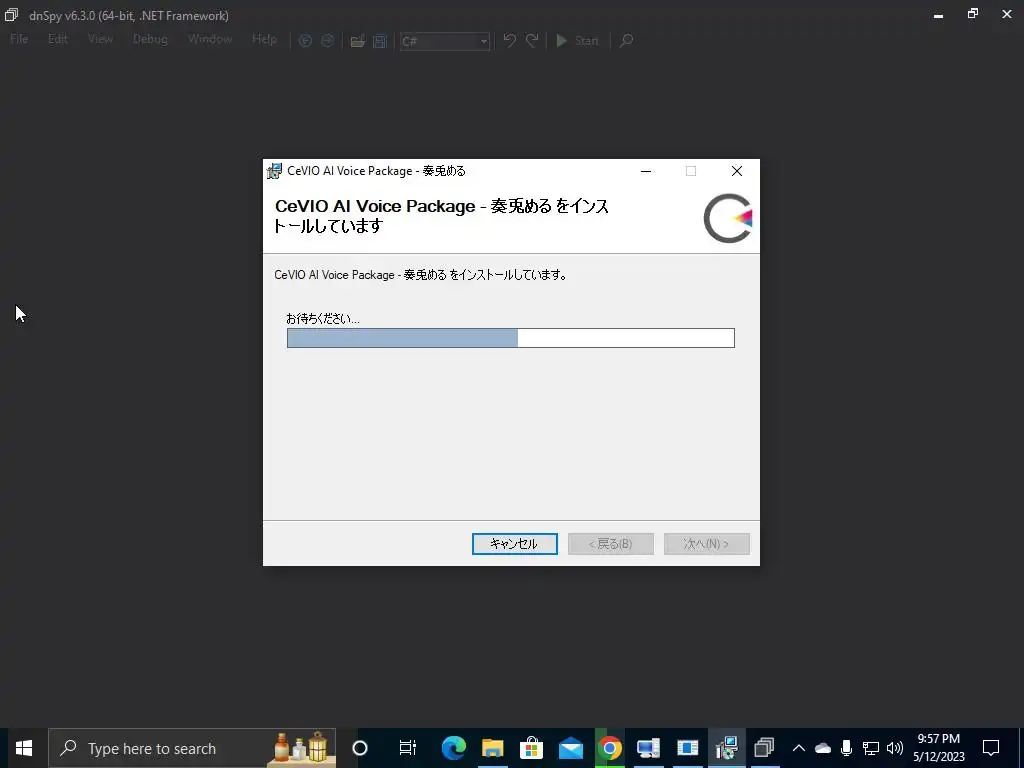This screenshot has width=1024, height=768.
Task: Click dnSpy save all icon
Action: [379, 41]
